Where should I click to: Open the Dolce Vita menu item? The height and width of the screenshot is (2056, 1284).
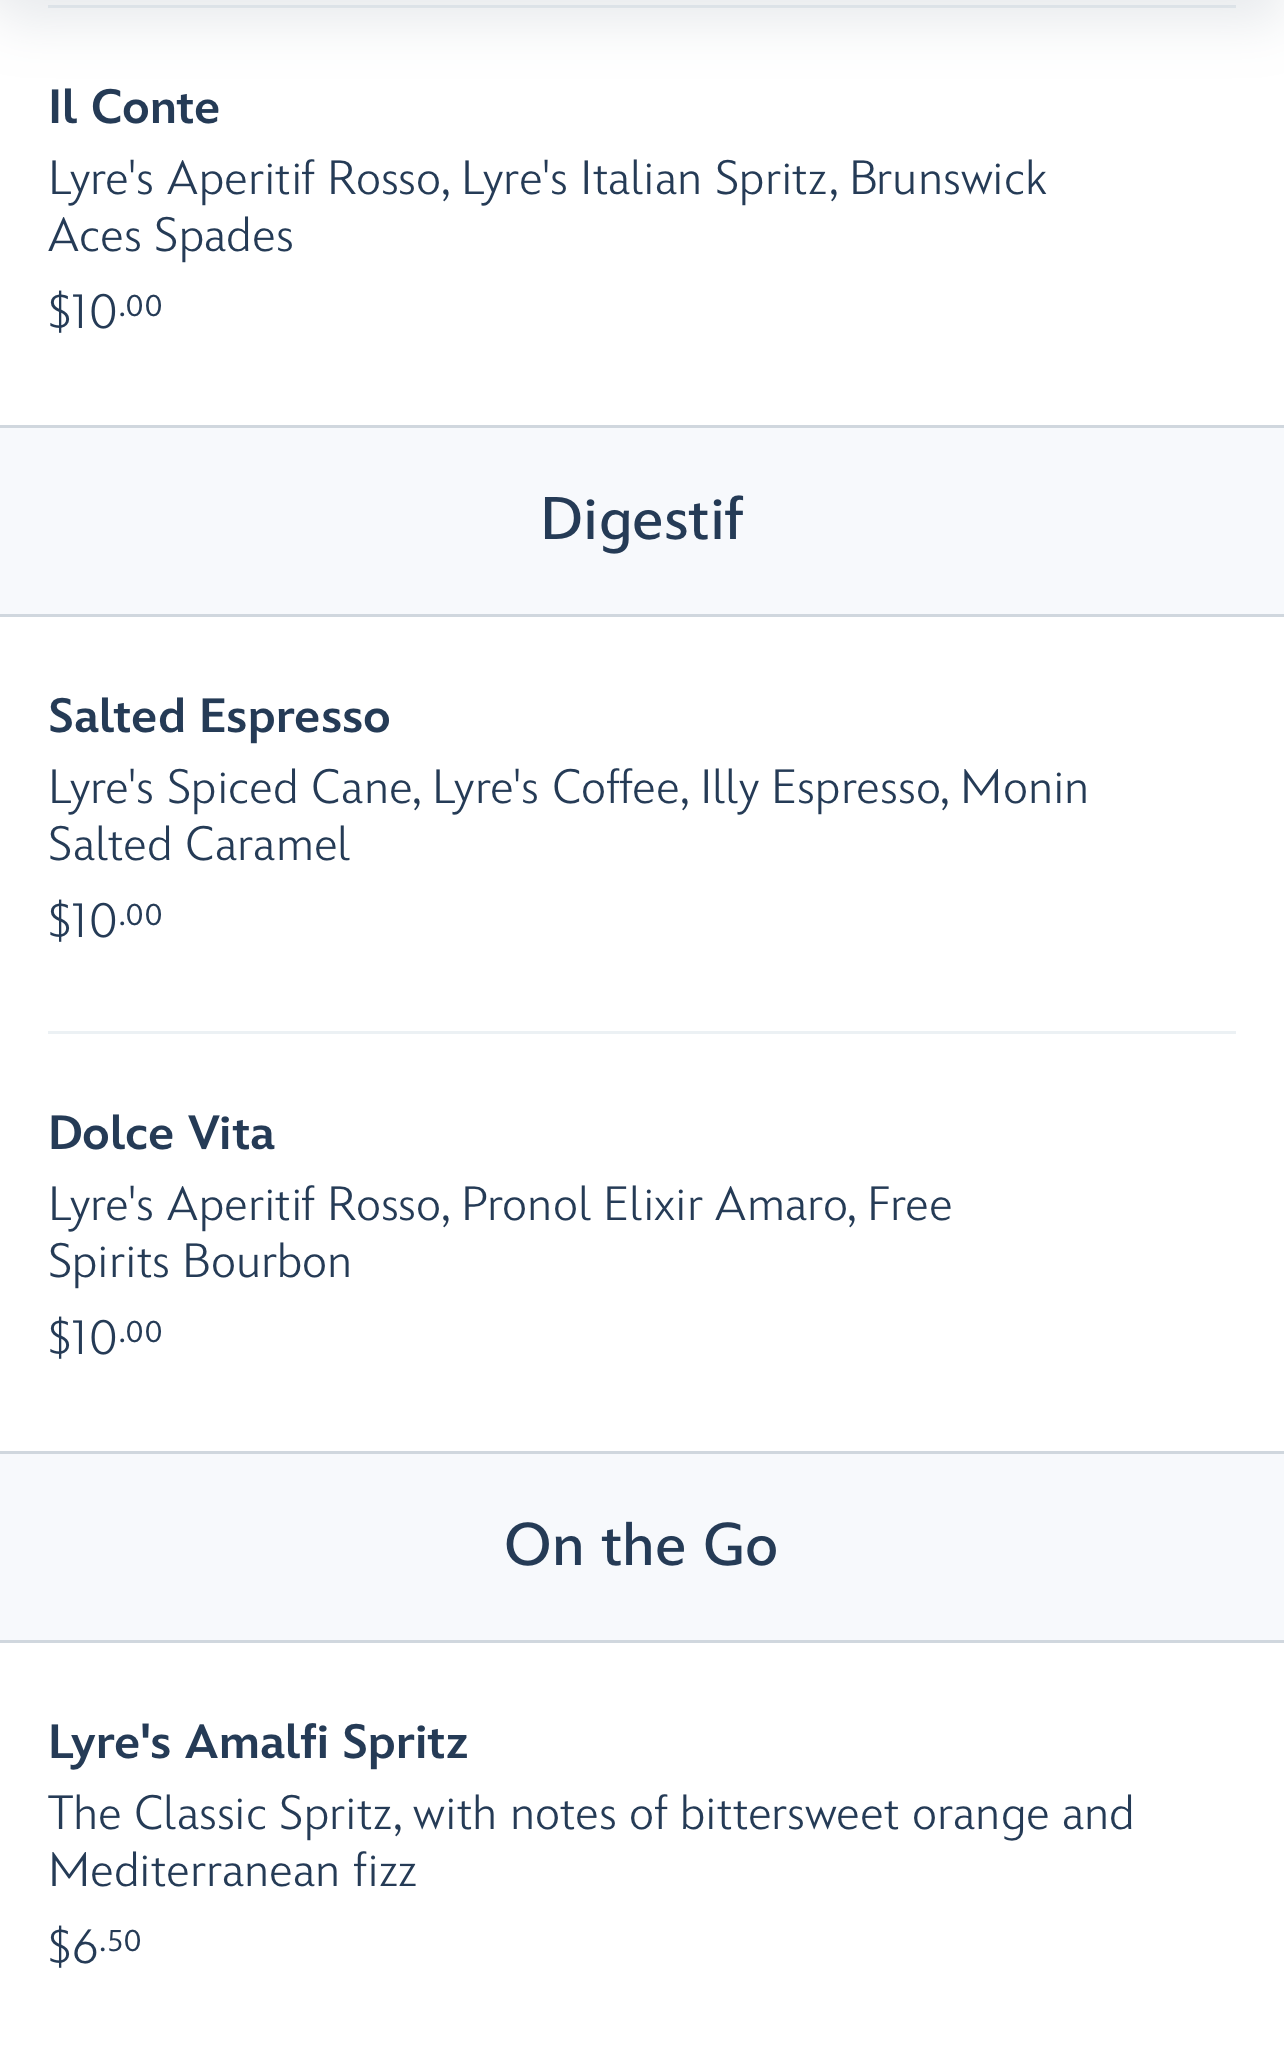coord(161,1134)
